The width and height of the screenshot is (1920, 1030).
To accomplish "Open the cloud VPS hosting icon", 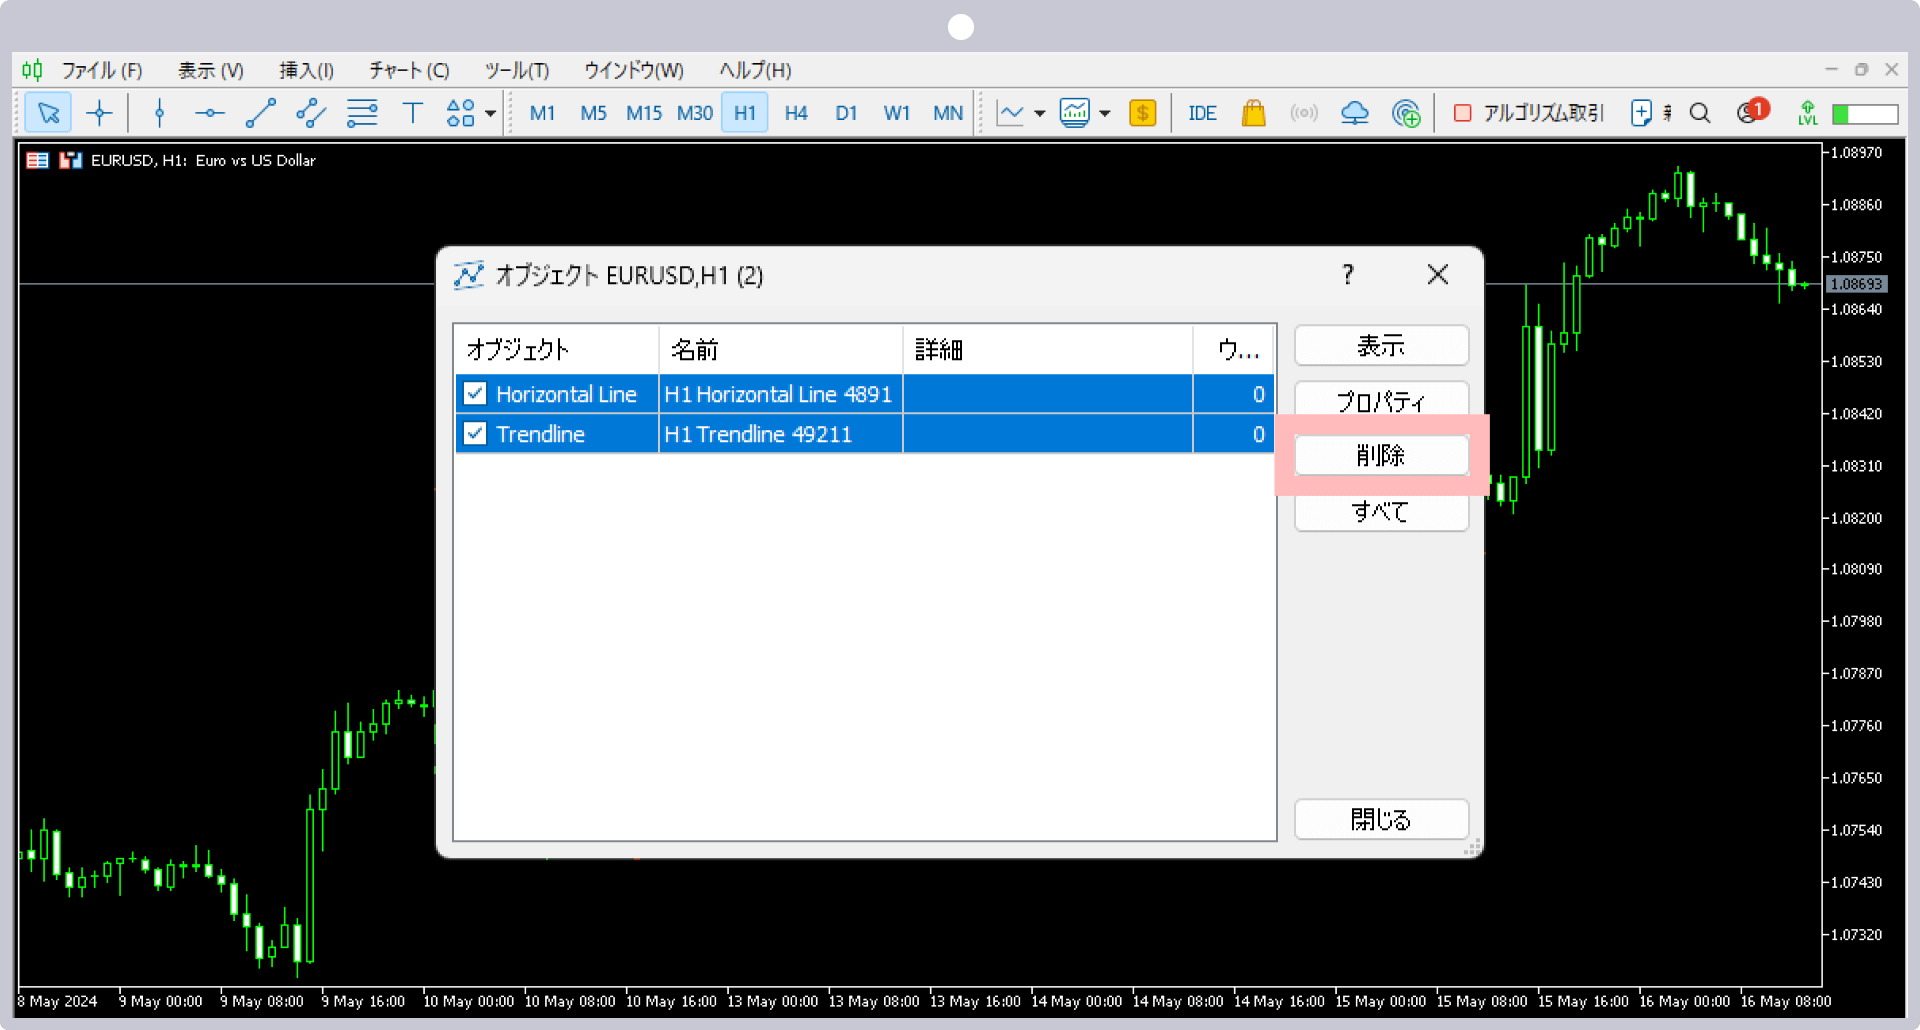I will pos(1355,113).
